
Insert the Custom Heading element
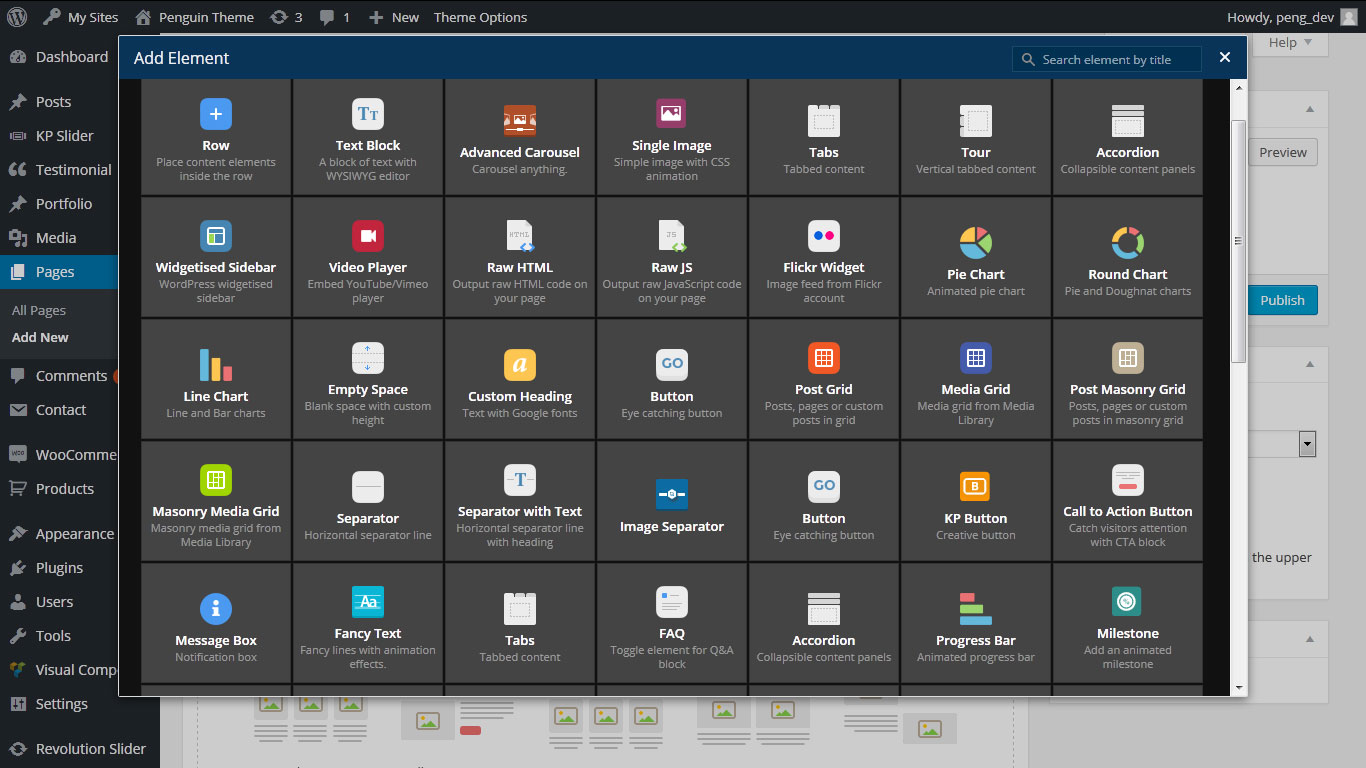pyautogui.click(x=520, y=365)
